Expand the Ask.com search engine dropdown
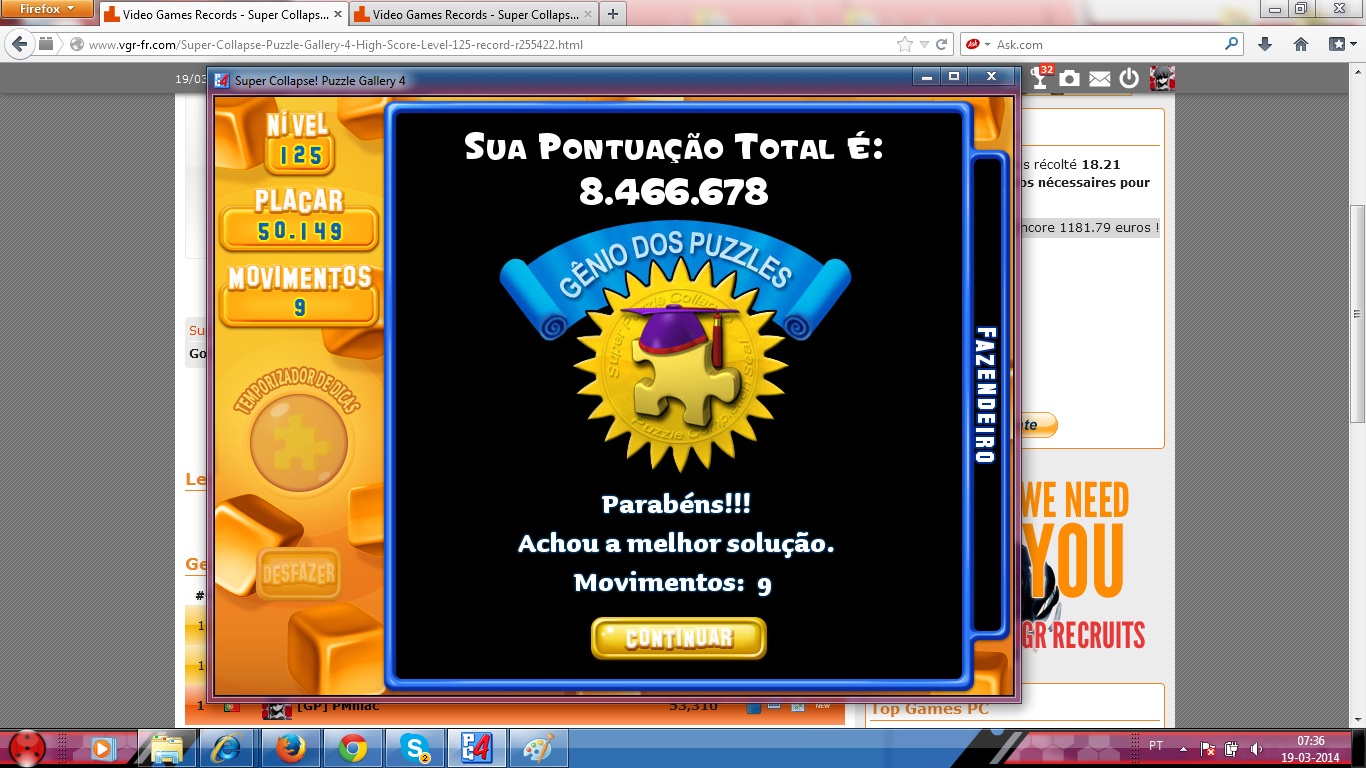The width and height of the screenshot is (1366, 768). coord(988,45)
